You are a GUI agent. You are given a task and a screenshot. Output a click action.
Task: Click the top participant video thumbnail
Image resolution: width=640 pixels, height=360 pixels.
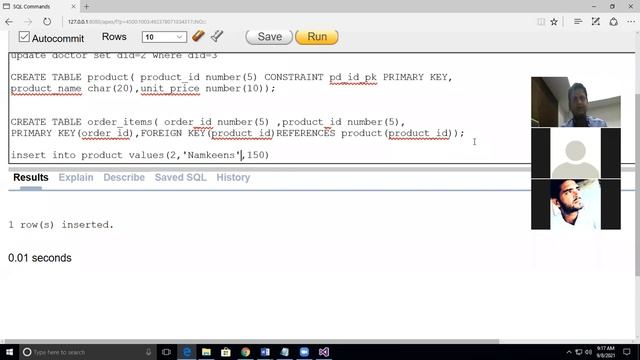click(576, 102)
